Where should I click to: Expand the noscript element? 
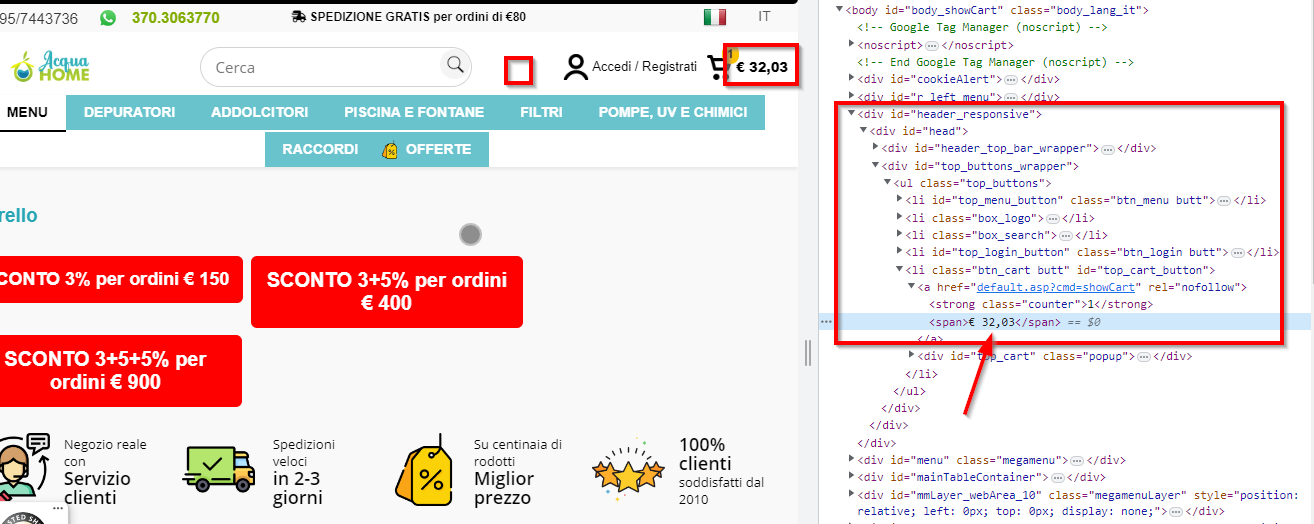point(851,44)
